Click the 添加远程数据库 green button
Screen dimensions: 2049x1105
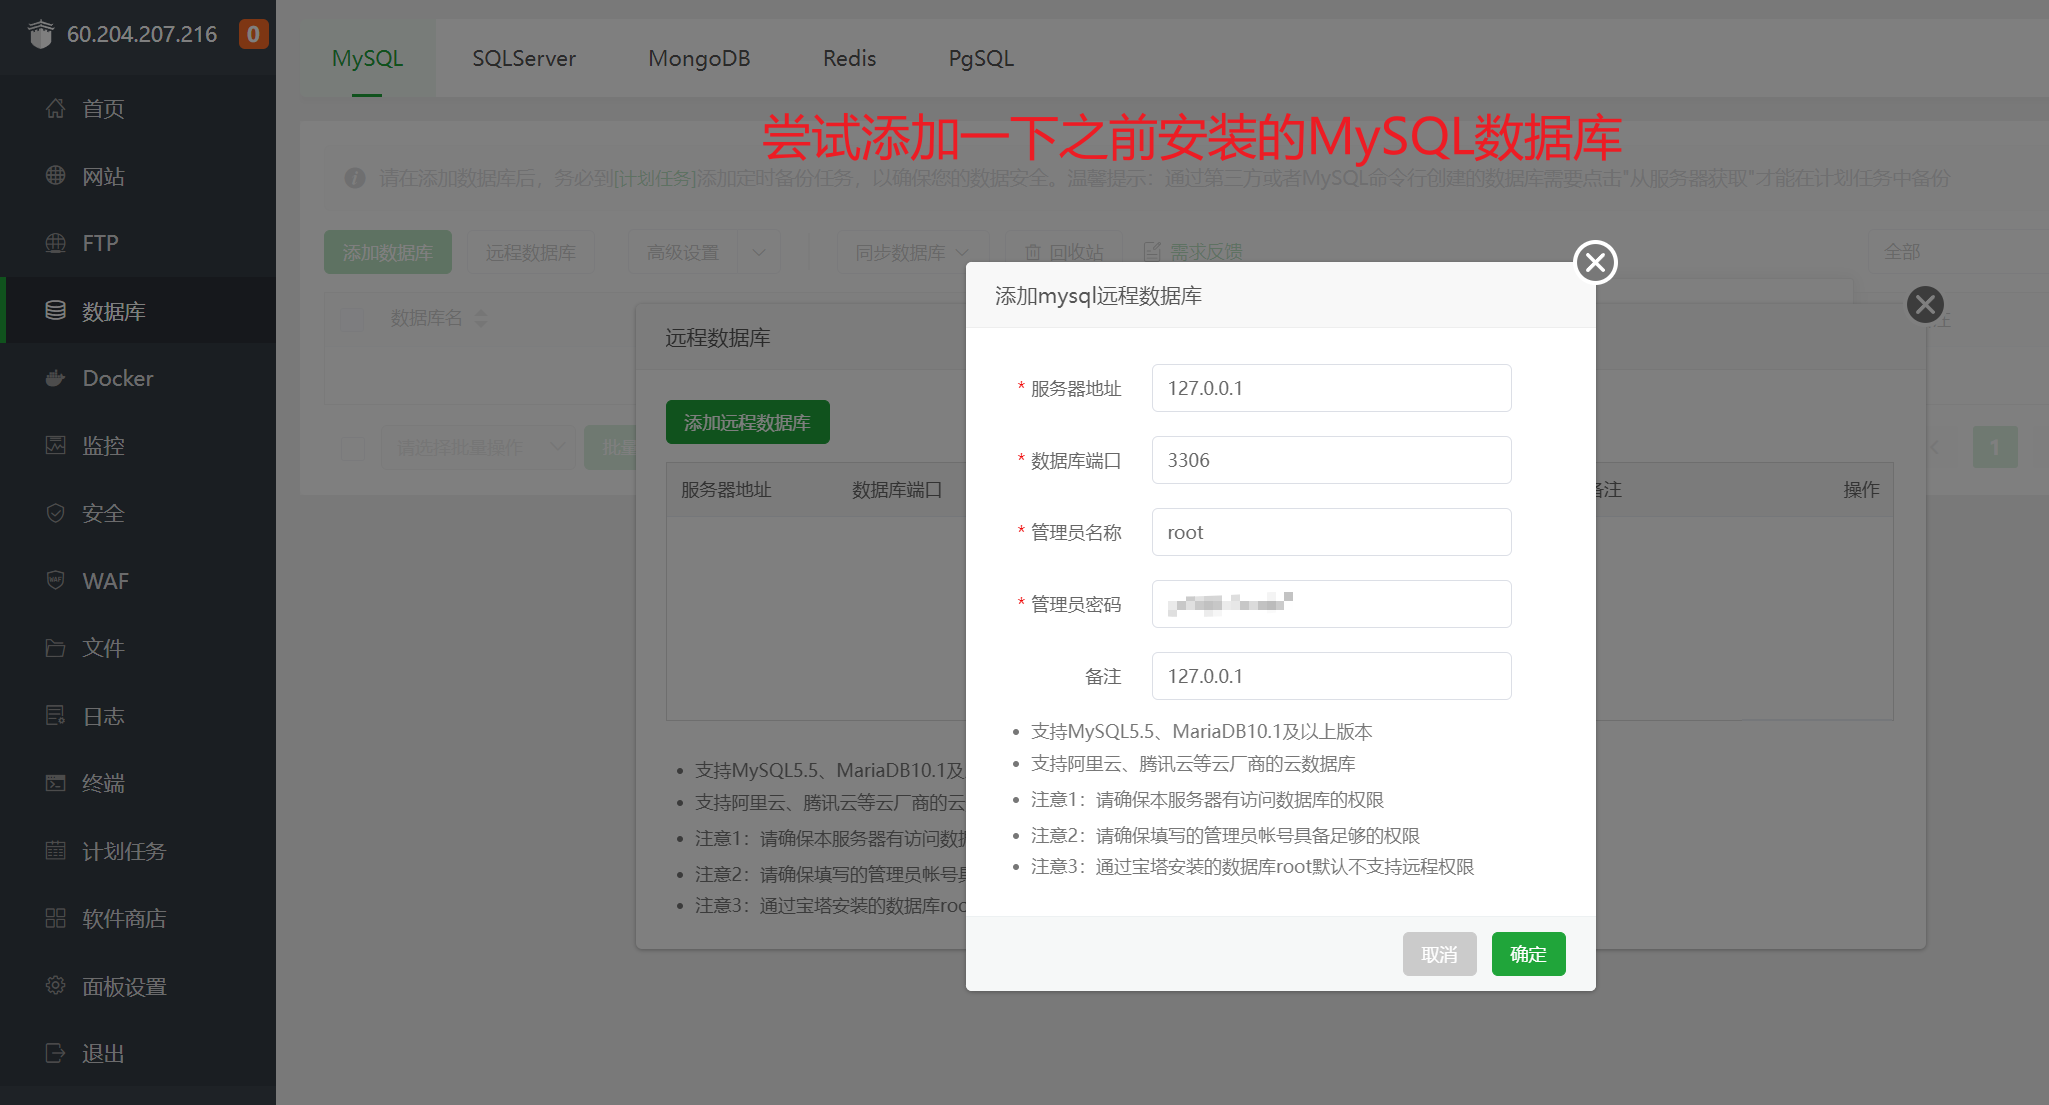pyautogui.click(x=747, y=422)
